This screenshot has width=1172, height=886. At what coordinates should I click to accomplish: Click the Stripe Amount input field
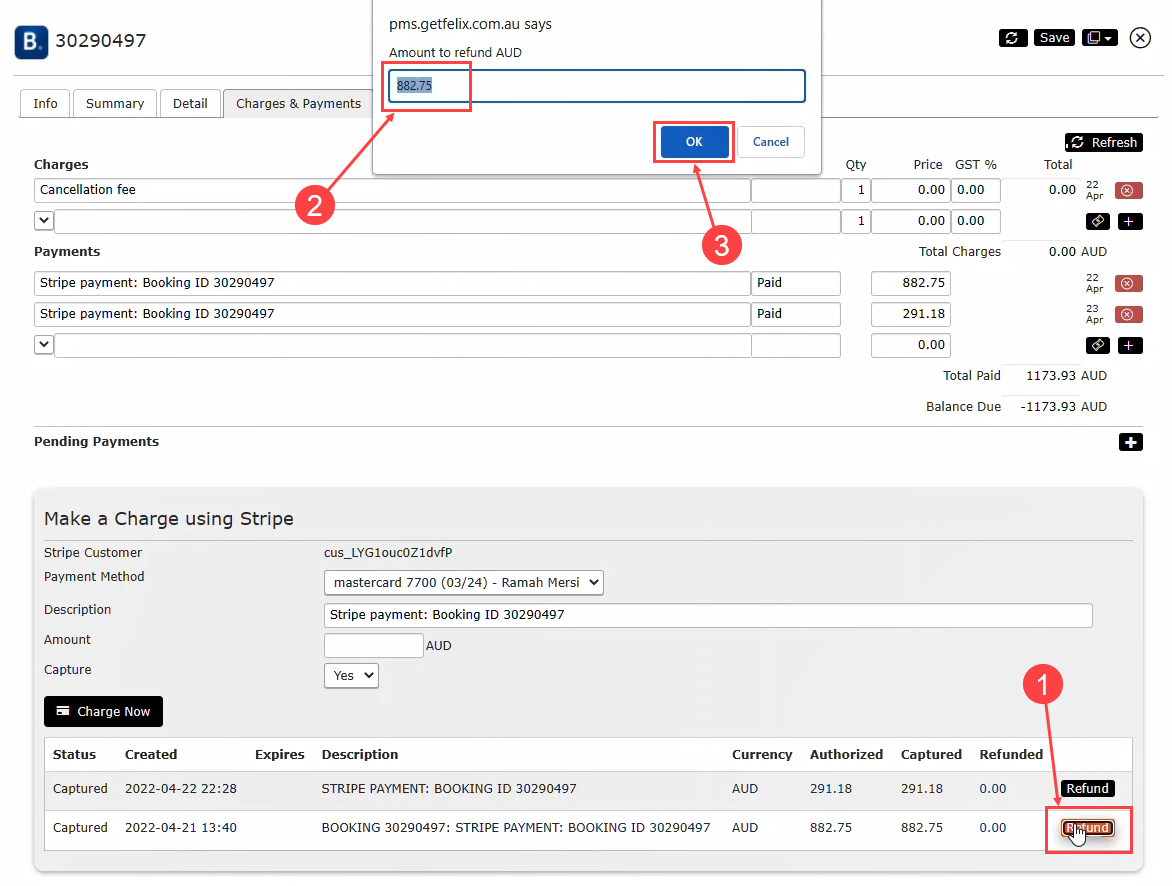[x=374, y=646]
